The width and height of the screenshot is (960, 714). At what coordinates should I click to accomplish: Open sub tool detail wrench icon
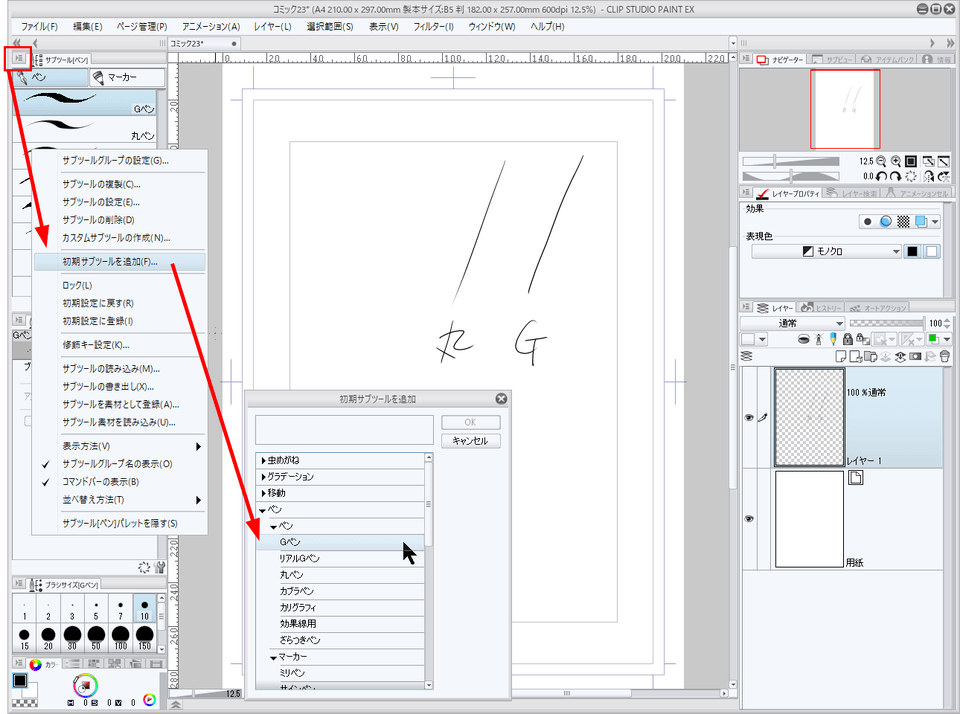[160, 568]
